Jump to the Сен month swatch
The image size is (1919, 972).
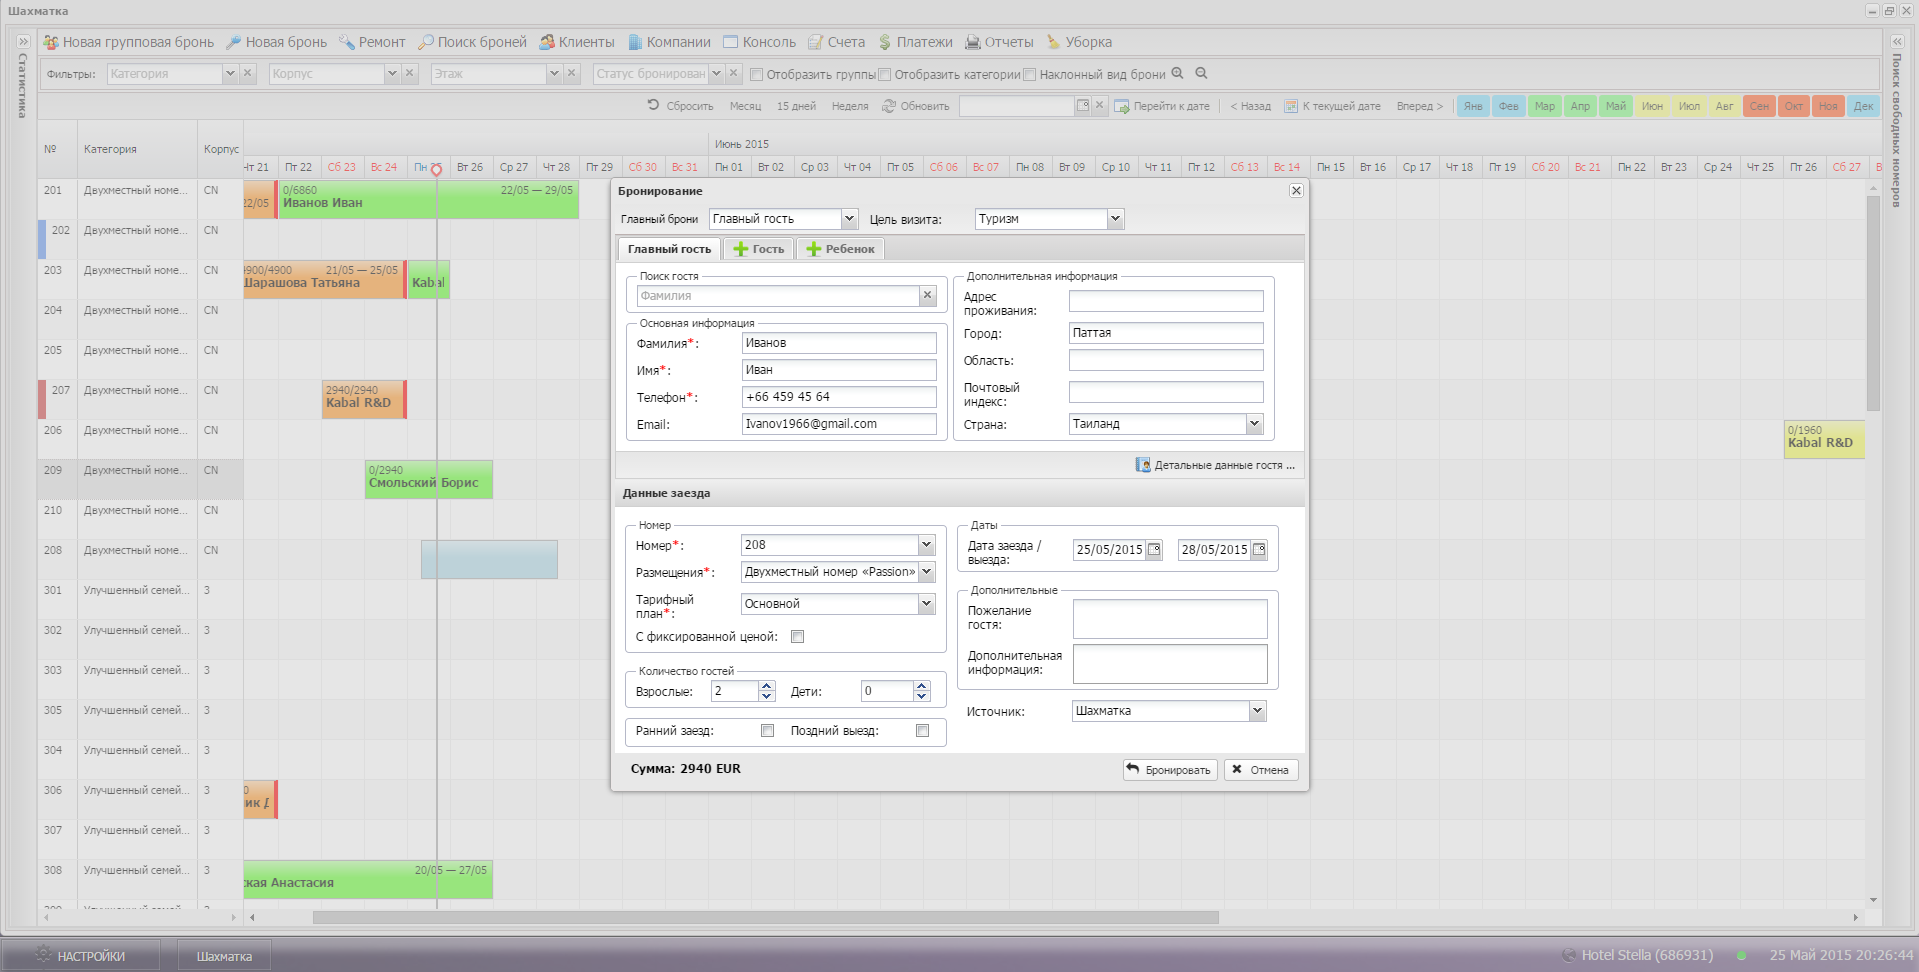pyautogui.click(x=1759, y=106)
